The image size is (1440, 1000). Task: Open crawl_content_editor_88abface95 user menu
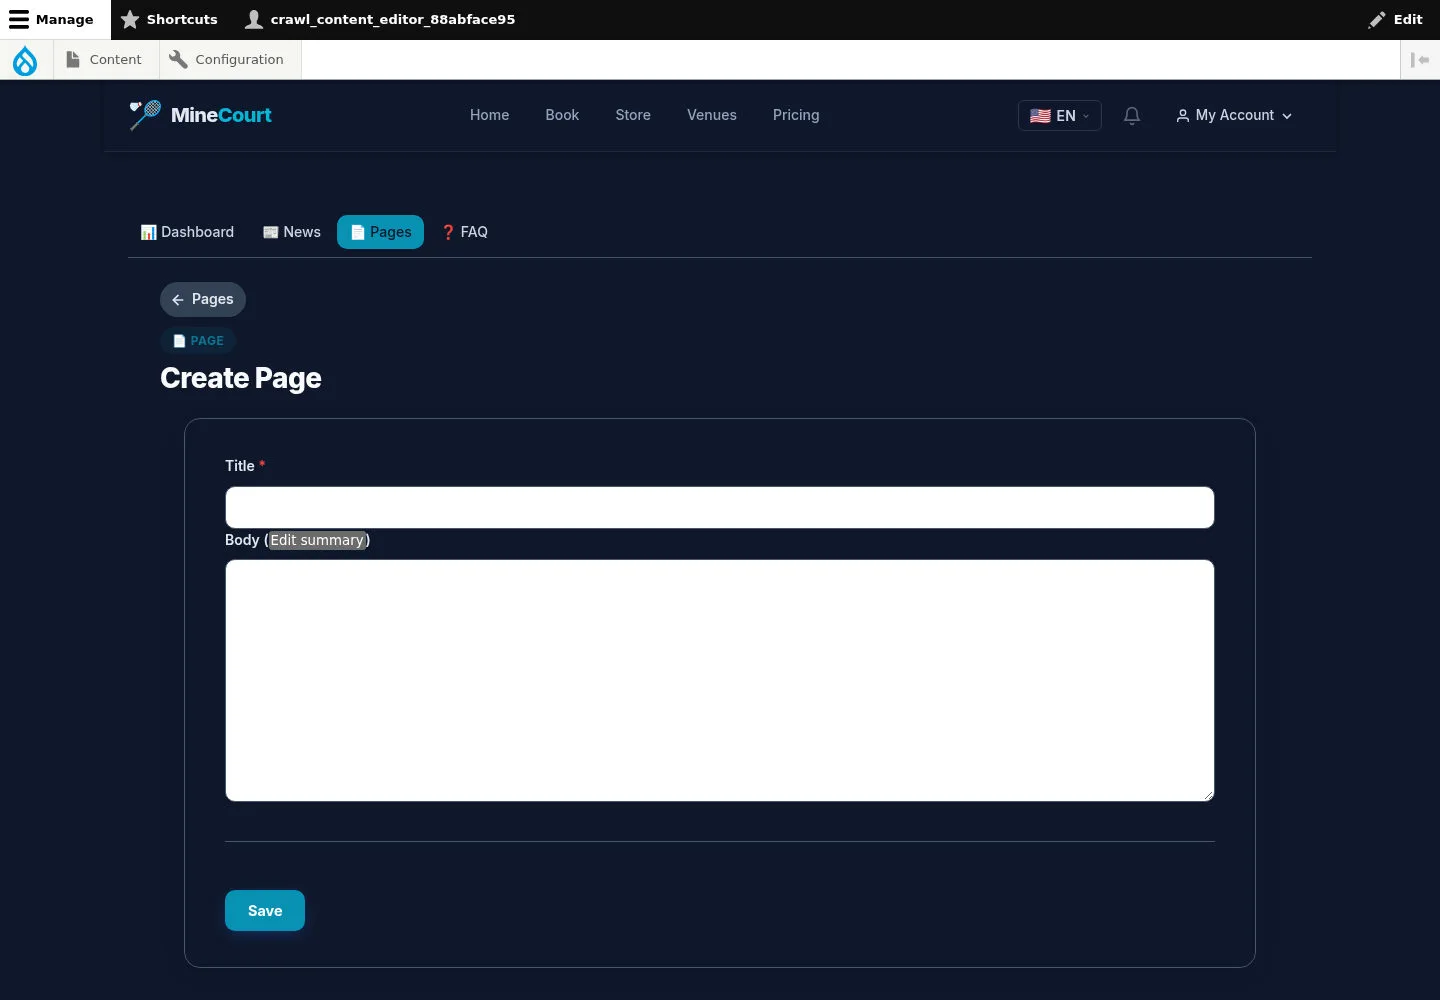pyautogui.click(x=381, y=19)
